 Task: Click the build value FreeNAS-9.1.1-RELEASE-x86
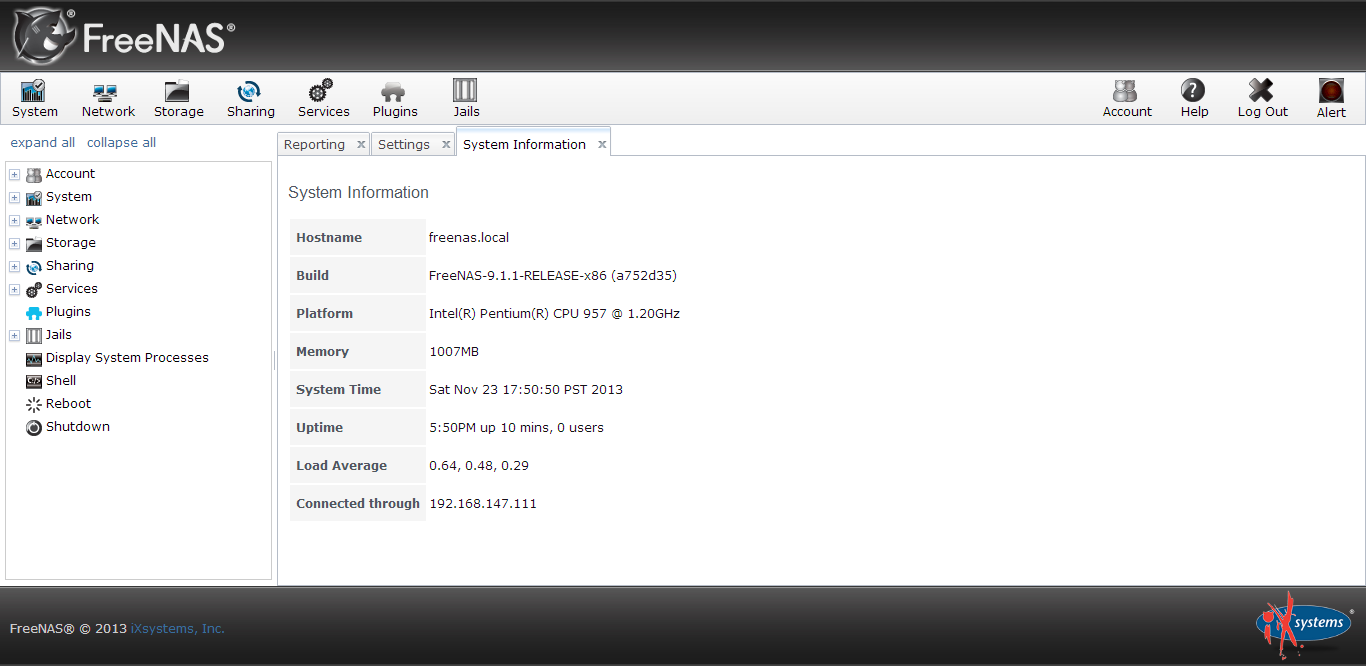pyautogui.click(x=553, y=275)
